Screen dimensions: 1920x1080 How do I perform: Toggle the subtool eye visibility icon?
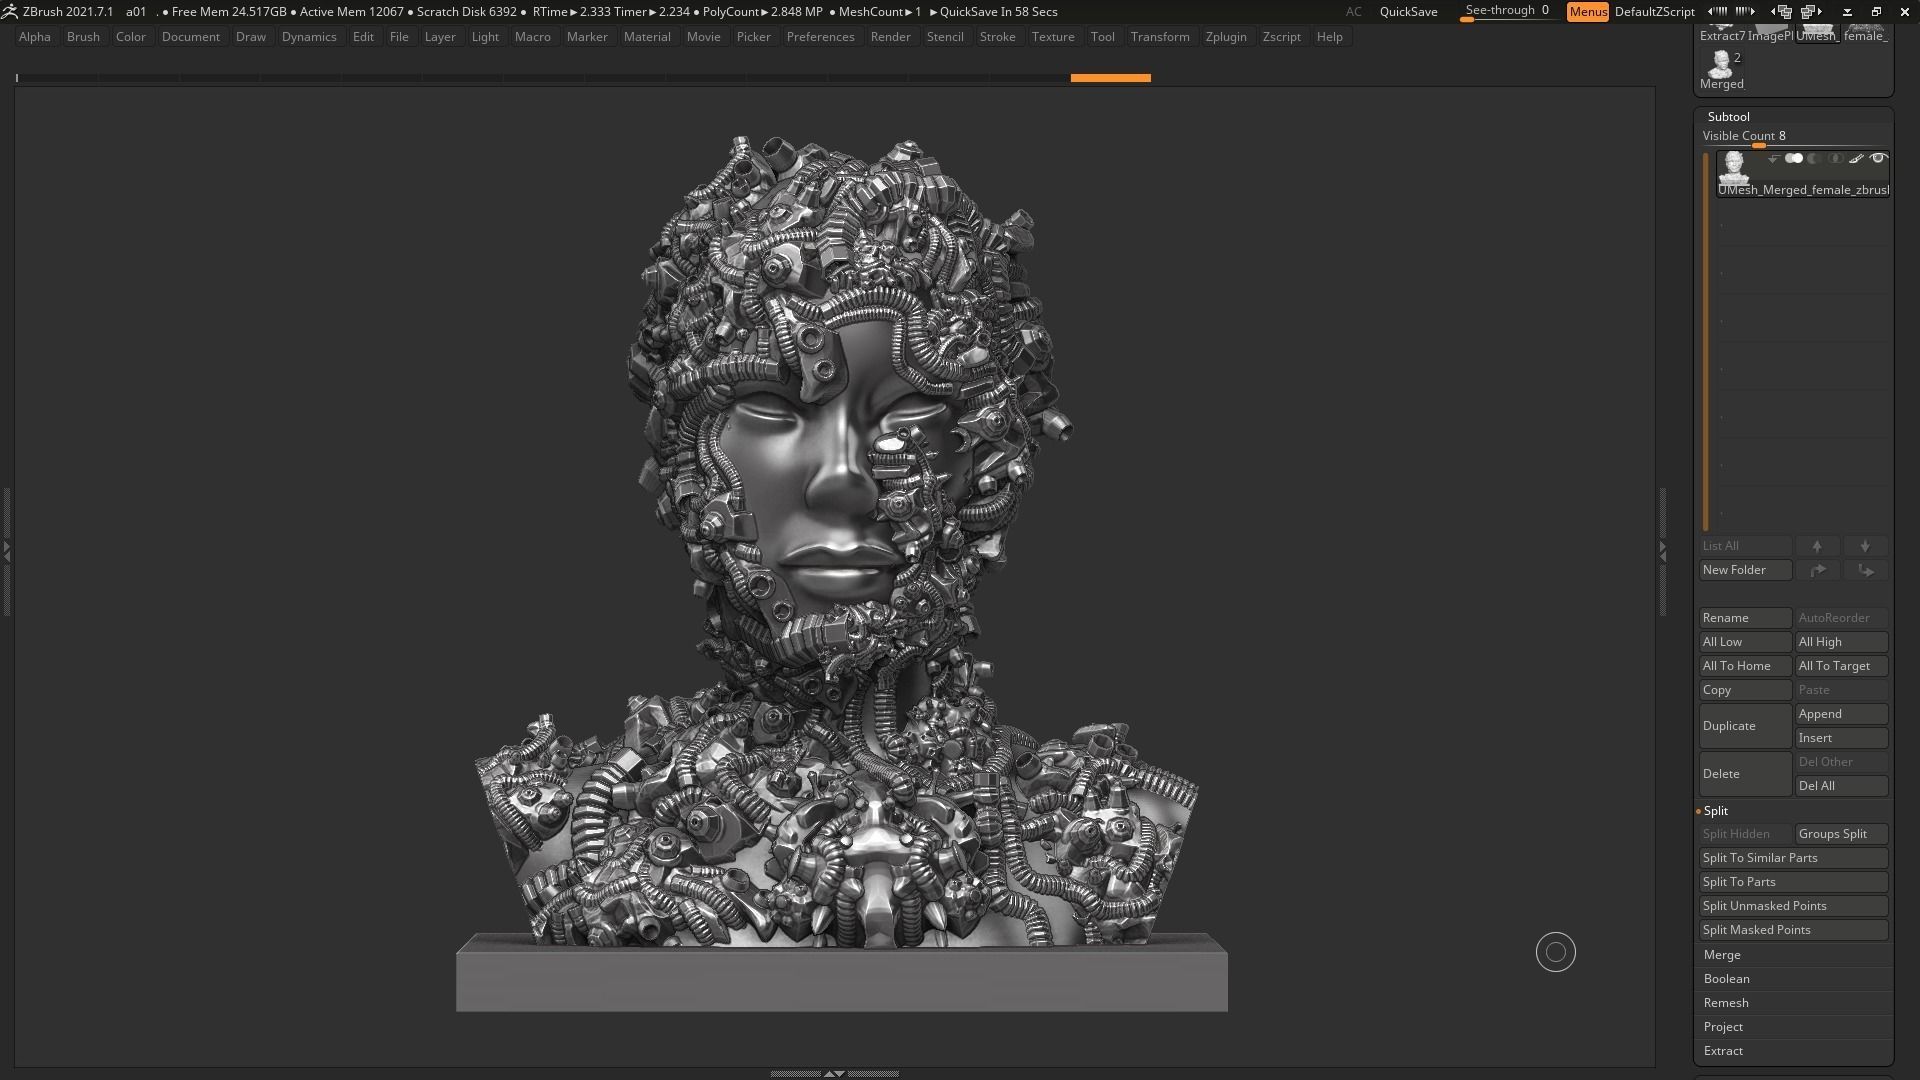click(1878, 159)
